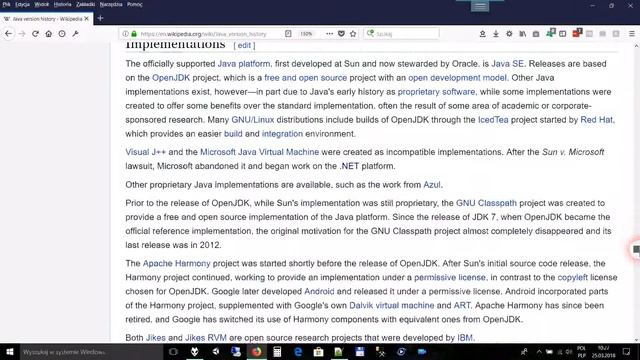This screenshot has width=640, height=360.
Task: Launch Microsoft Edge from the taskbar
Action: point(298,352)
